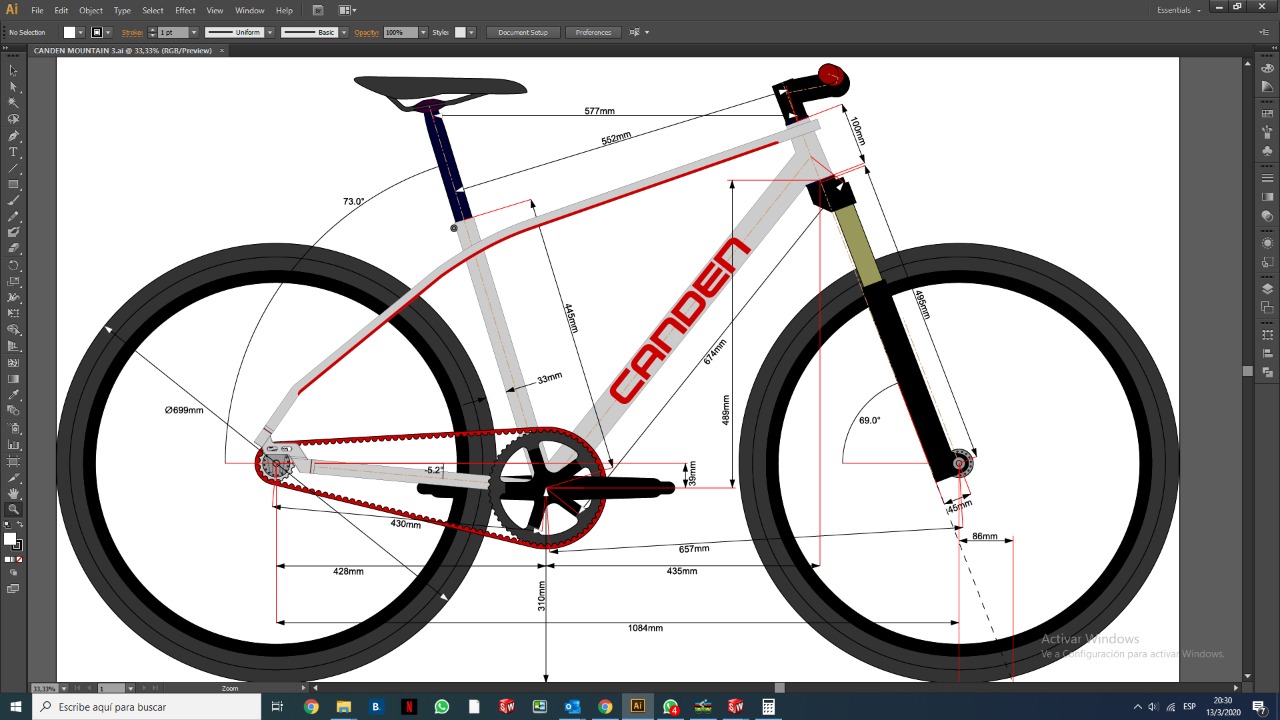Reset to default fill and stroke

pos(6,525)
